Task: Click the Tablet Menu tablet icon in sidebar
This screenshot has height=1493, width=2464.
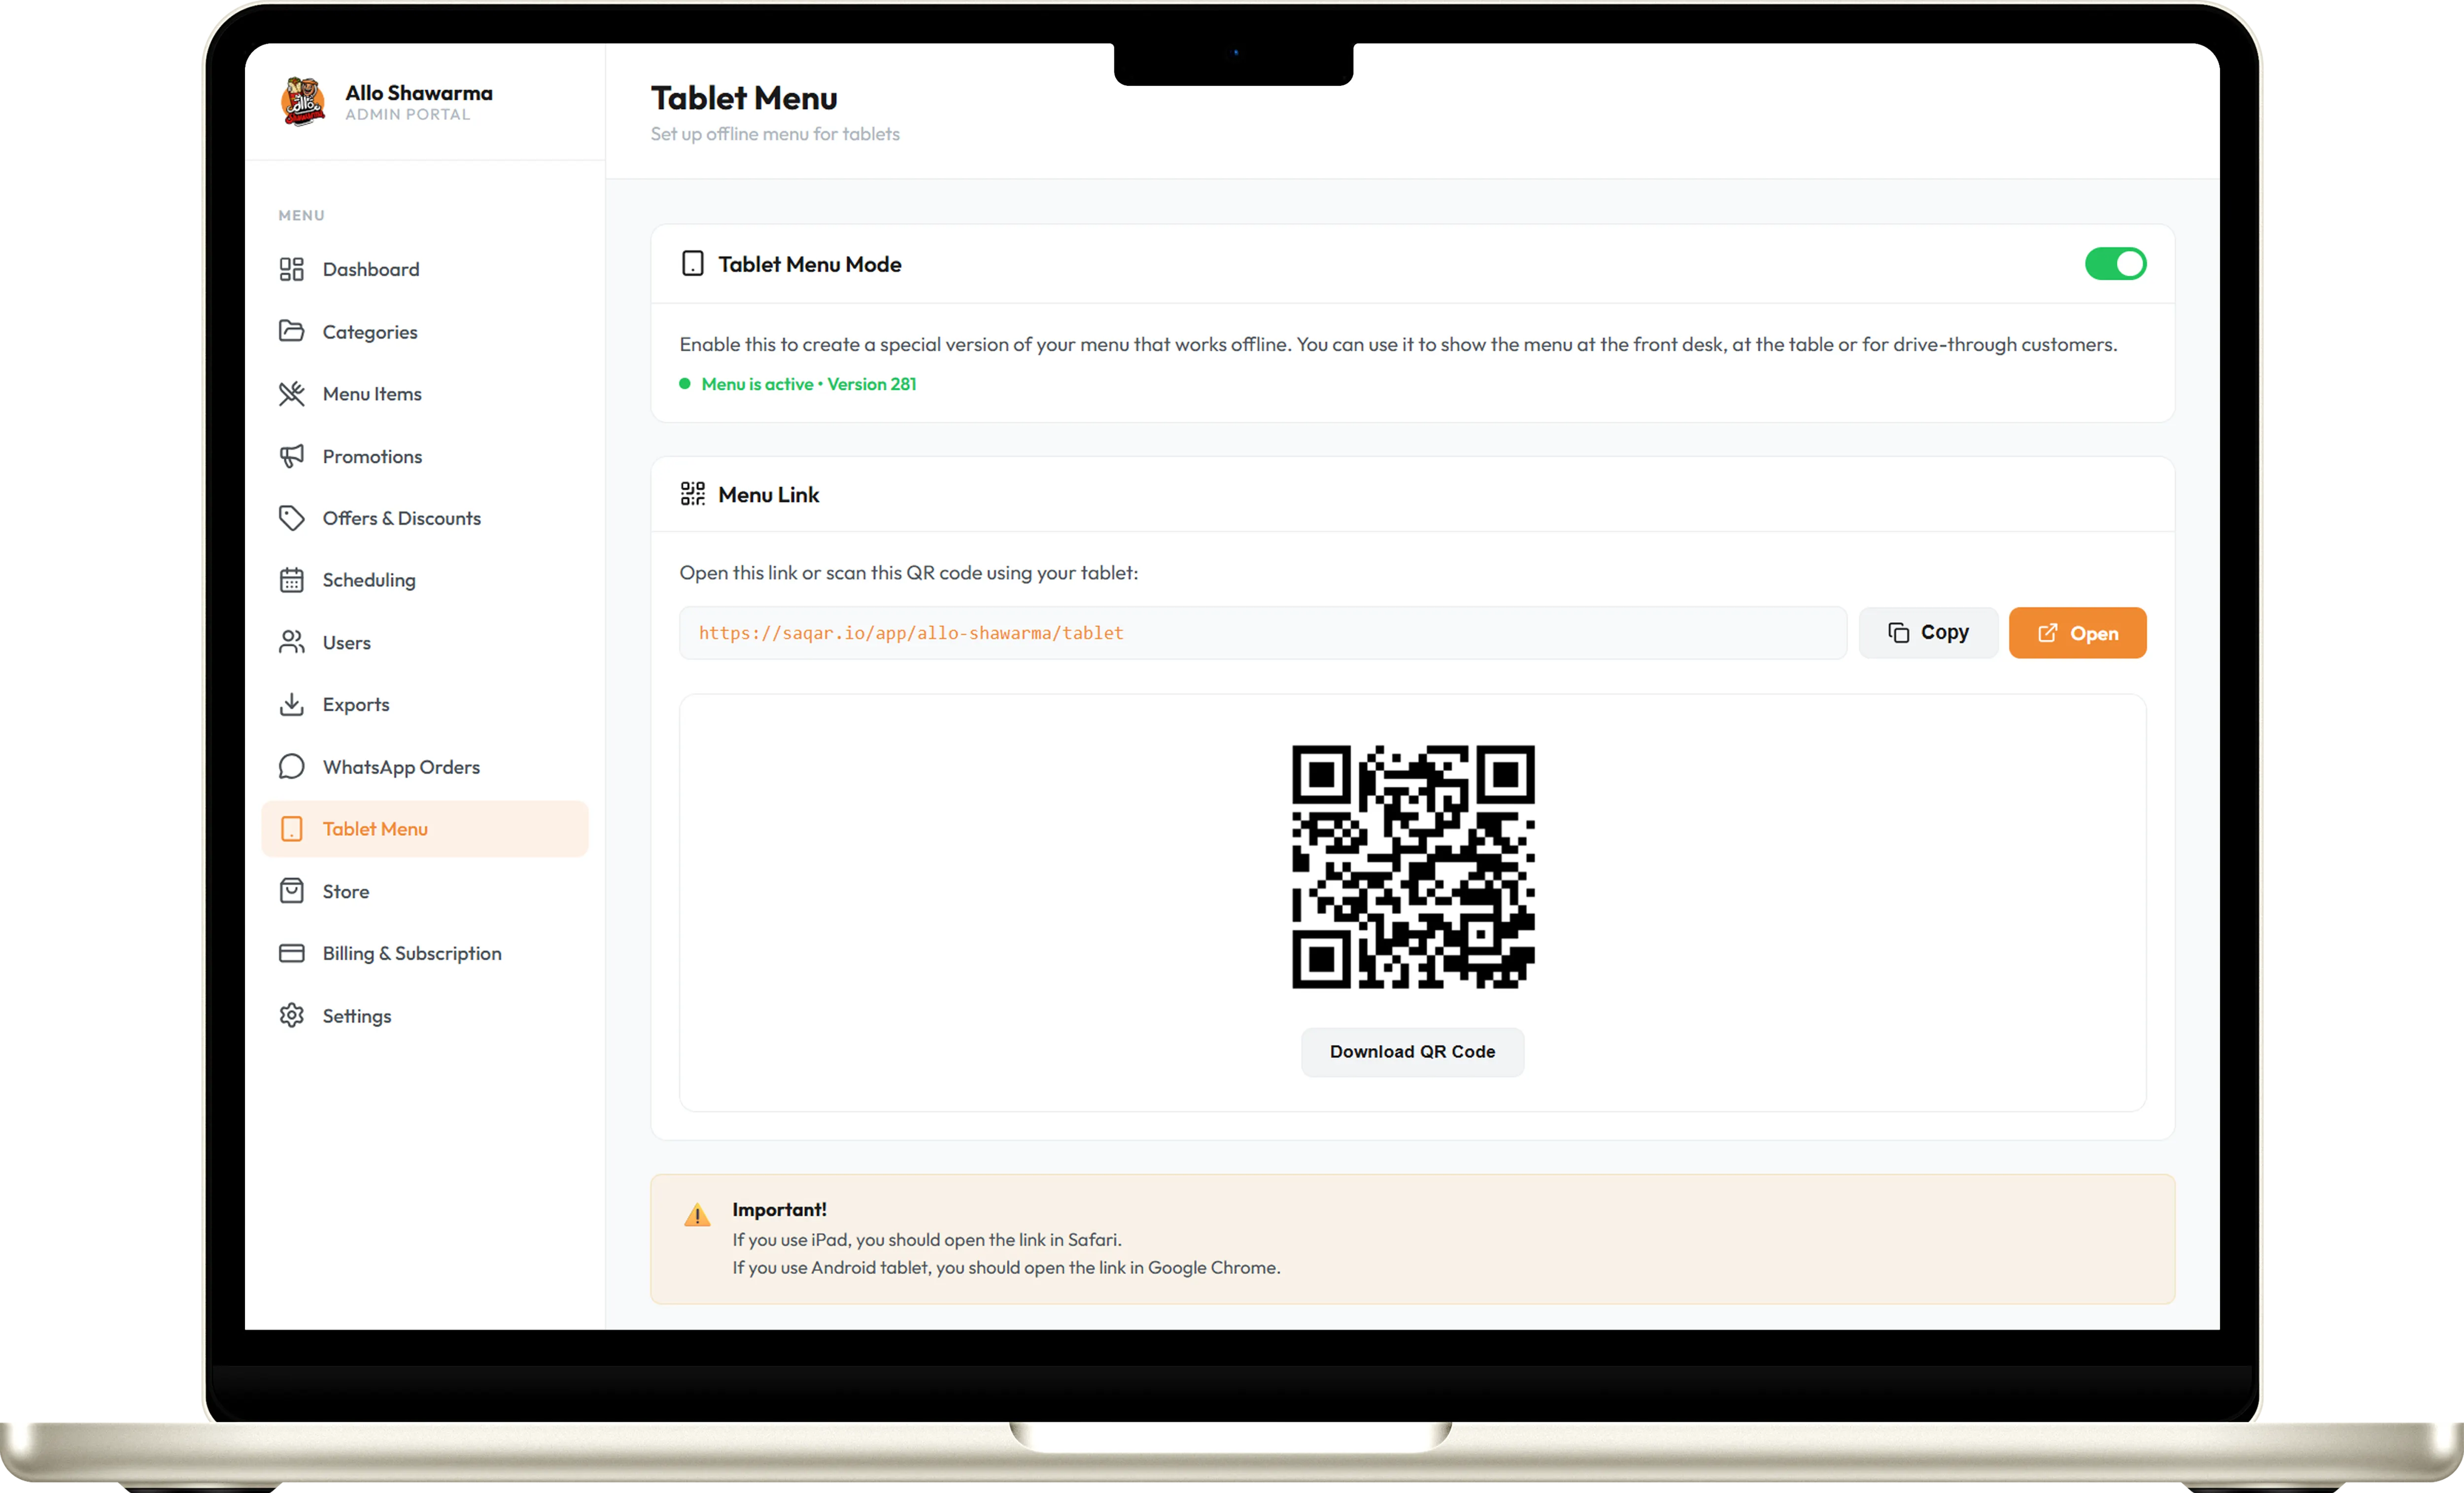Action: click(x=291, y=829)
